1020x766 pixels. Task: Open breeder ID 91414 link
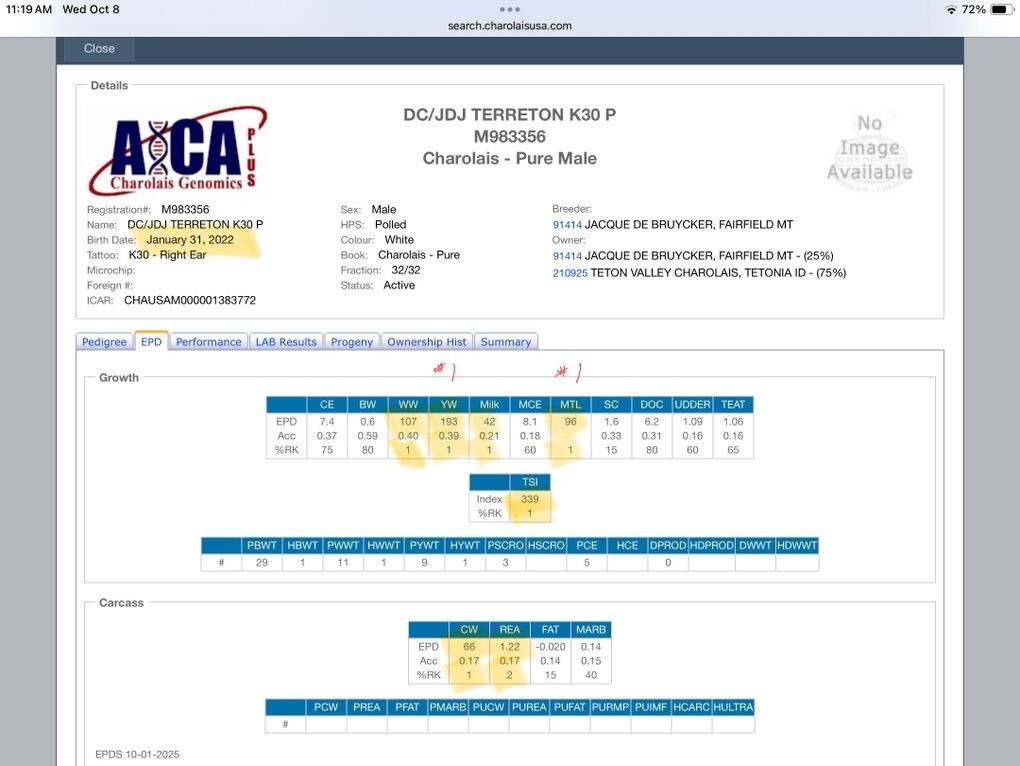(x=566, y=225)
